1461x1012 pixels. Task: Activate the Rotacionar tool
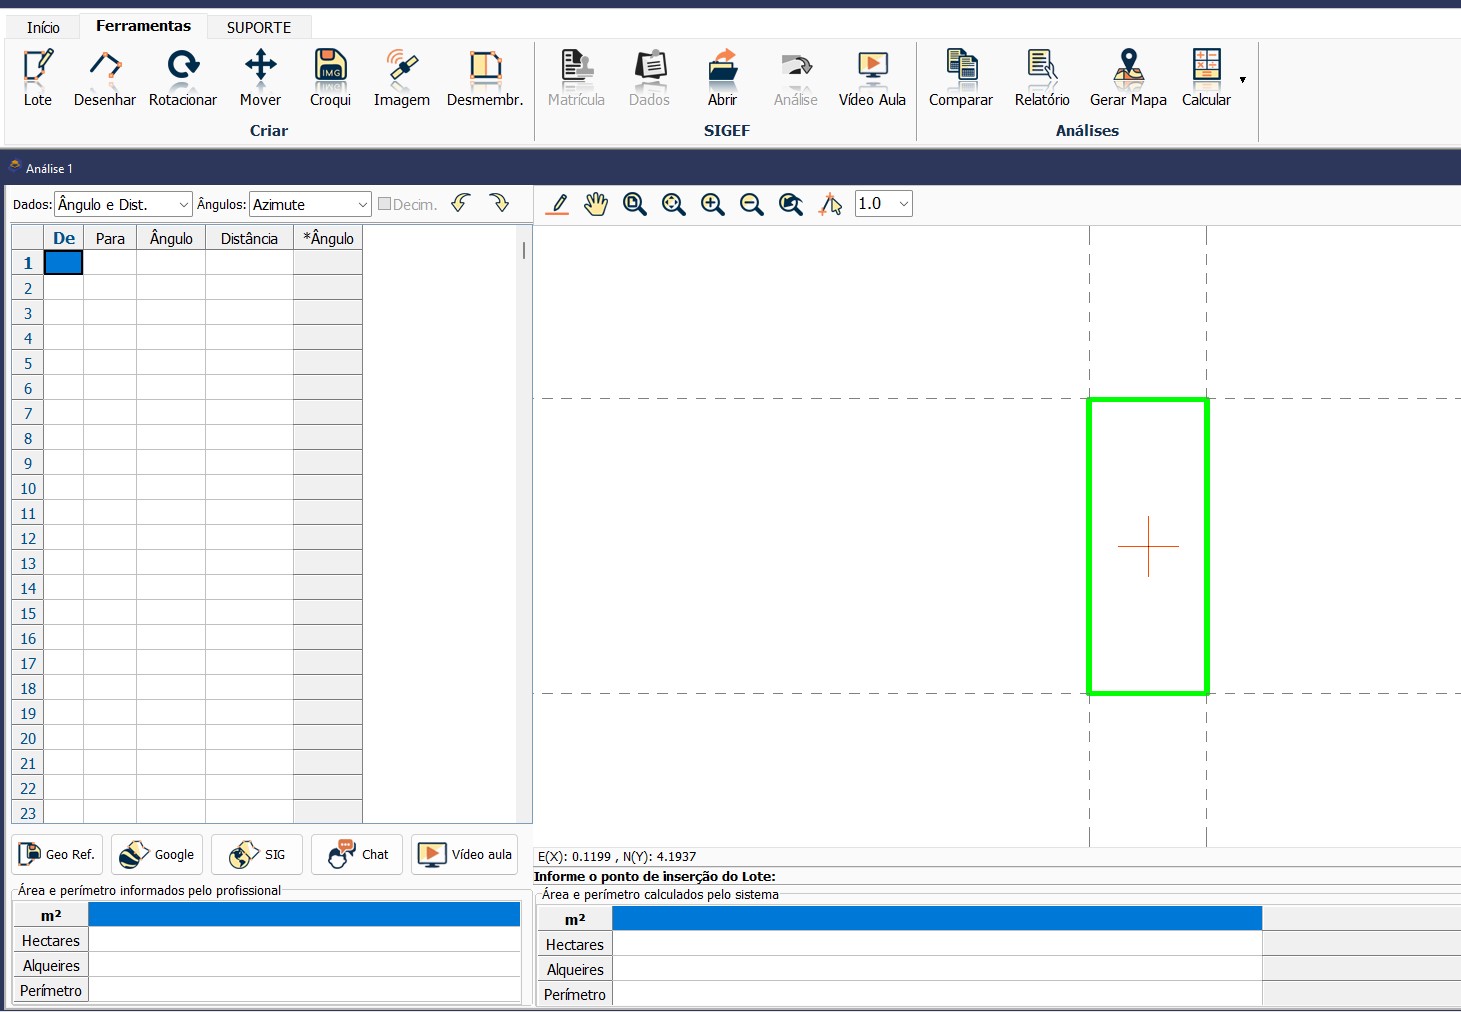[x=183, y=78]
